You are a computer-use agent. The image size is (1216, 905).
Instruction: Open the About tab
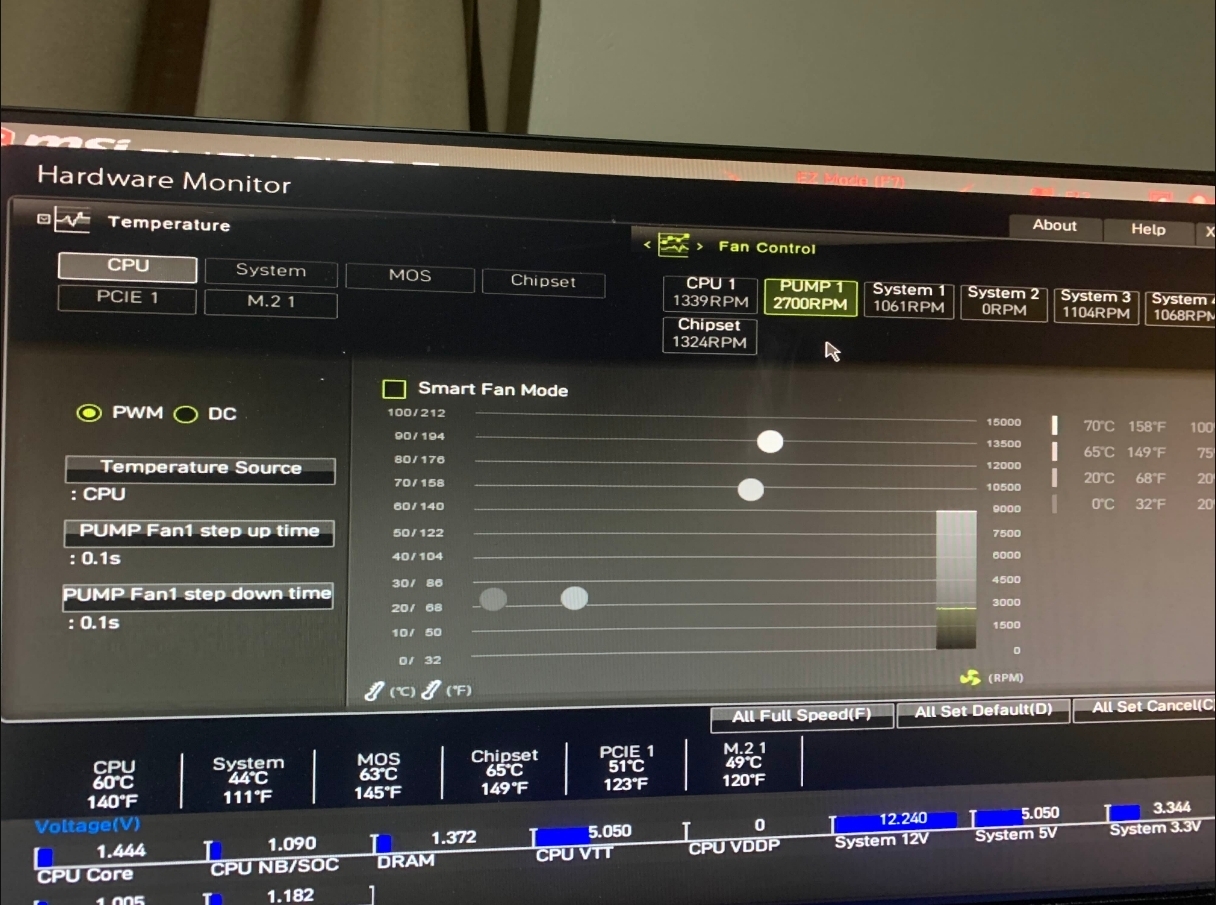[1055, 226]
